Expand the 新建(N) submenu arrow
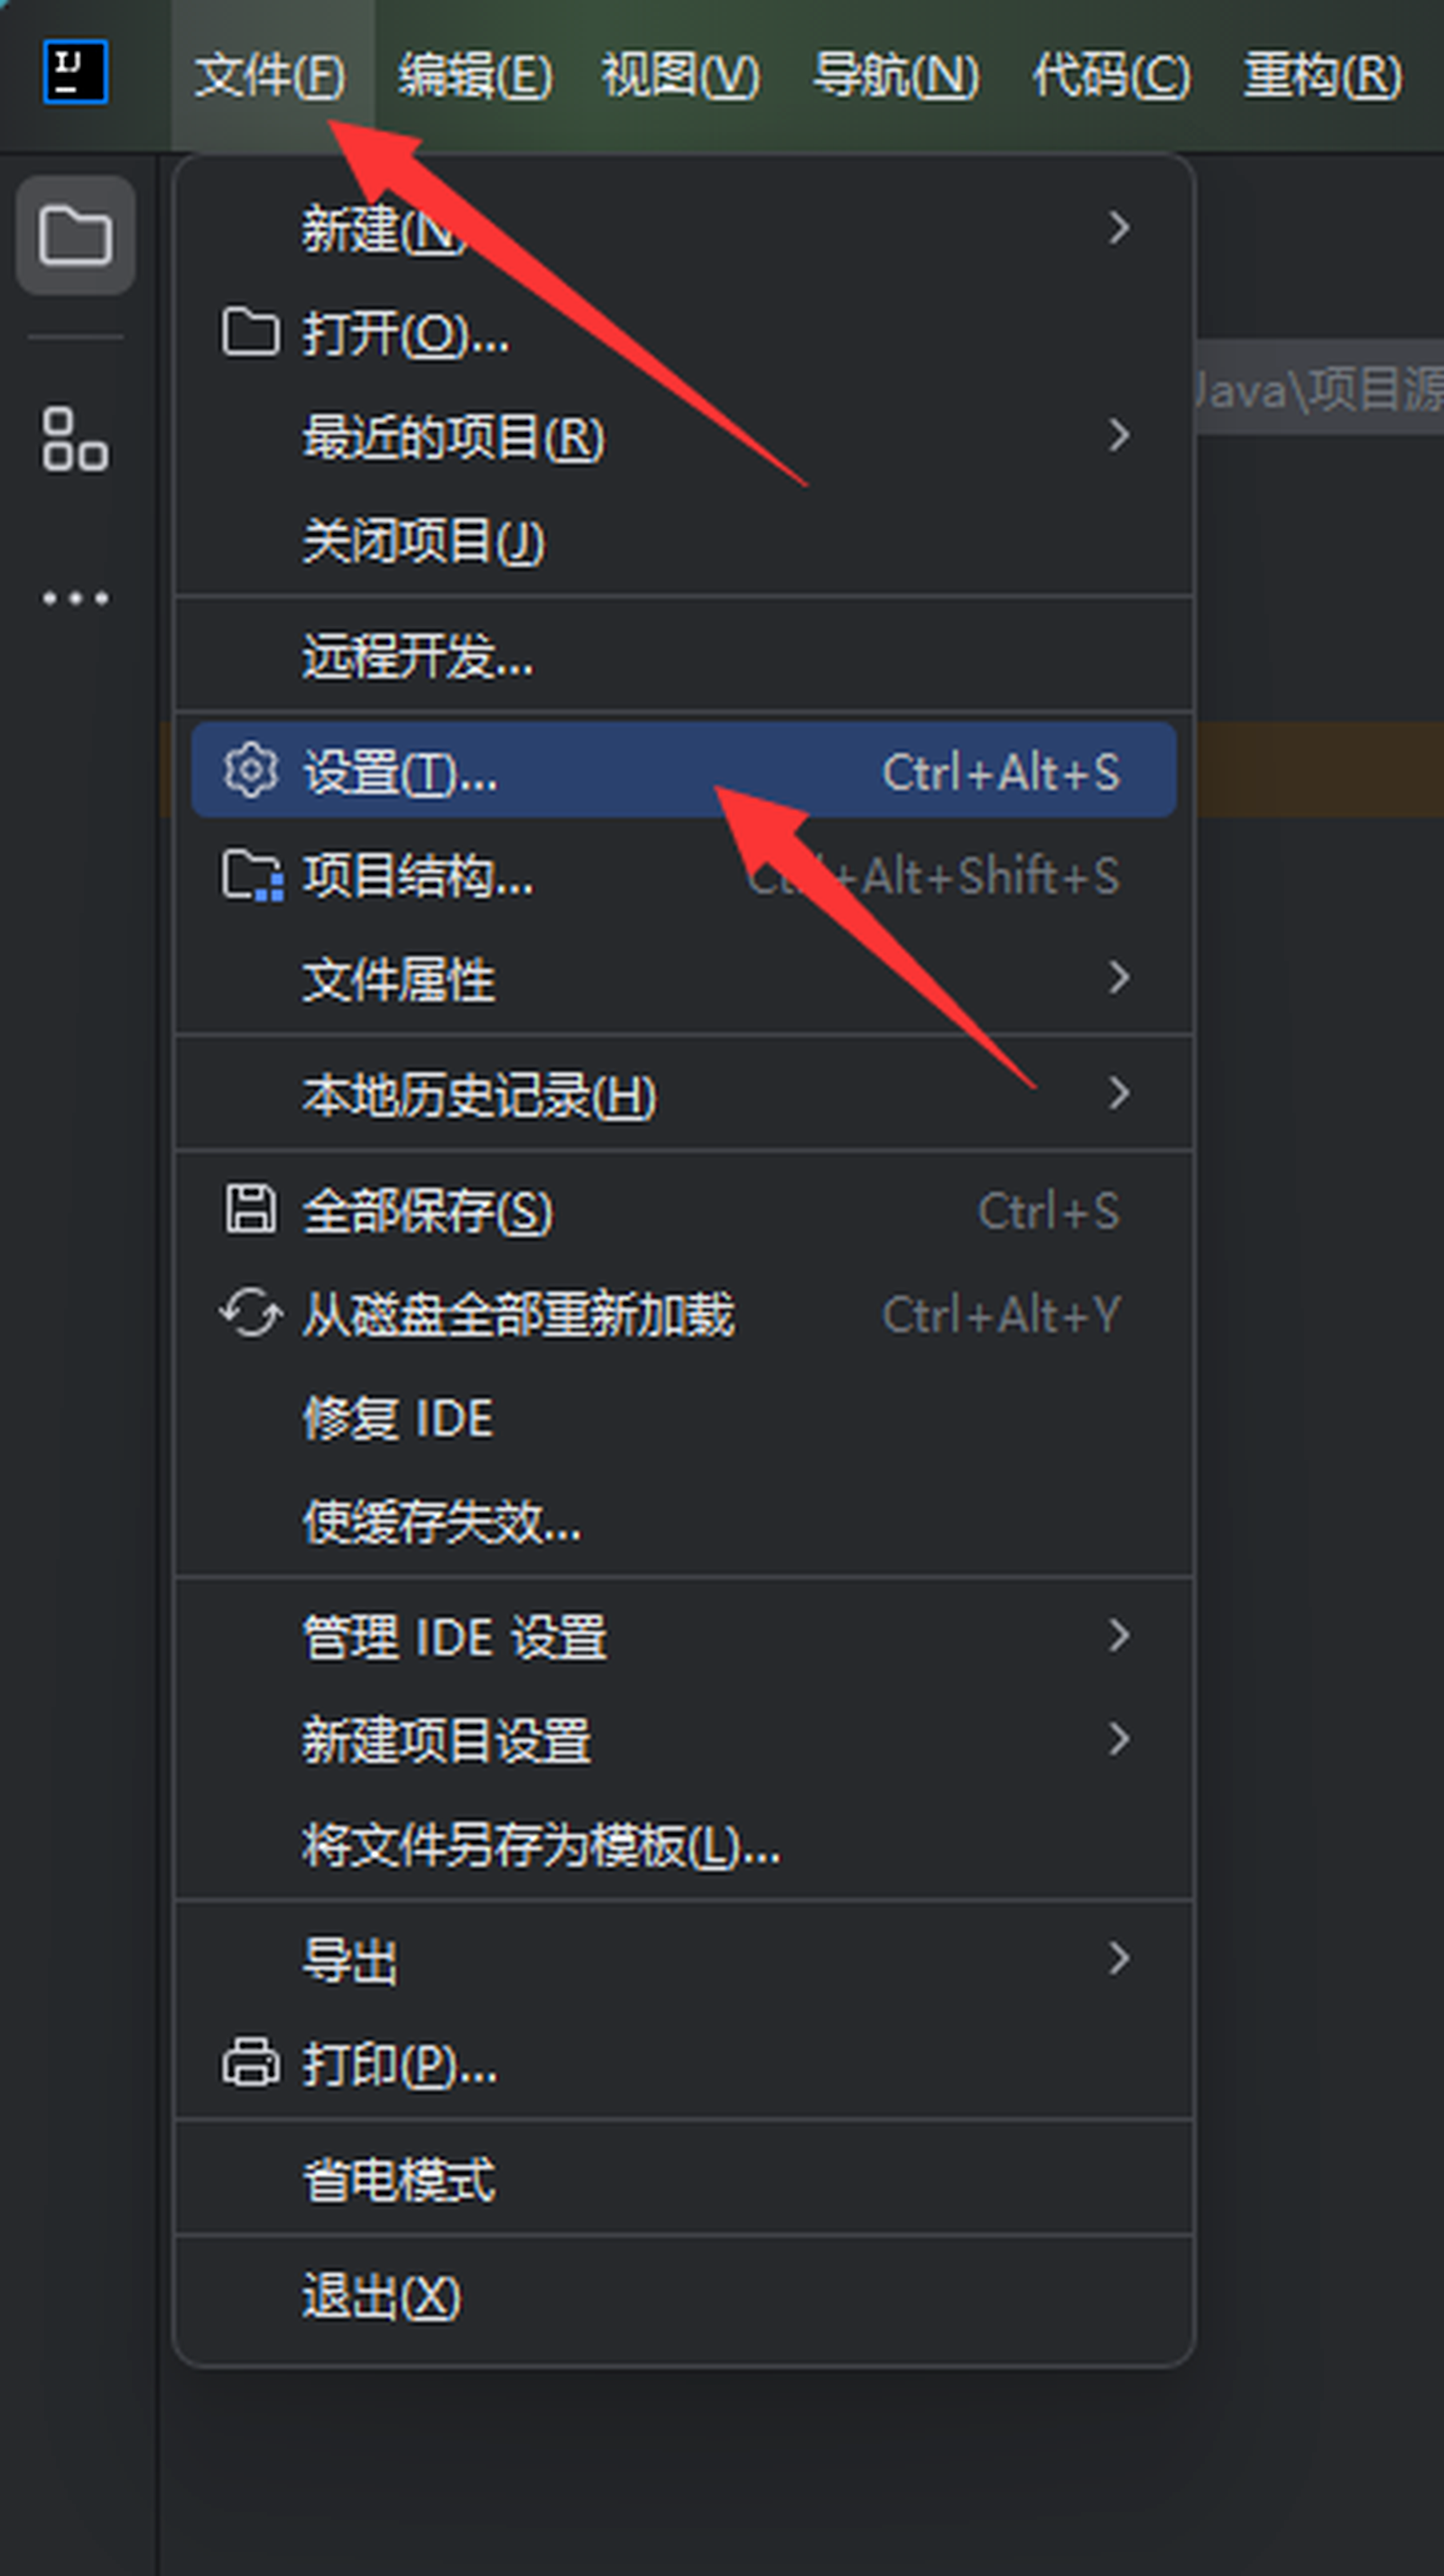Screen dimensions: 1444x2576 click(x=1119, y=227)
